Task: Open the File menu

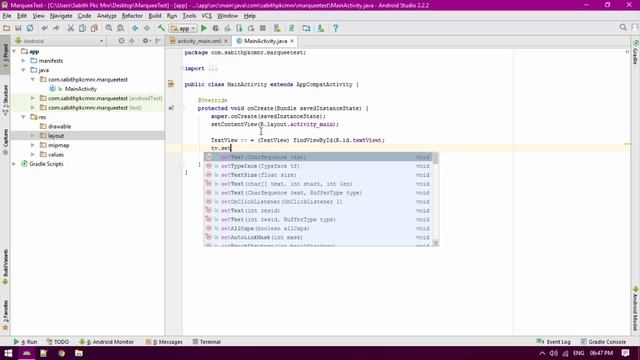Action: (7, 16)
